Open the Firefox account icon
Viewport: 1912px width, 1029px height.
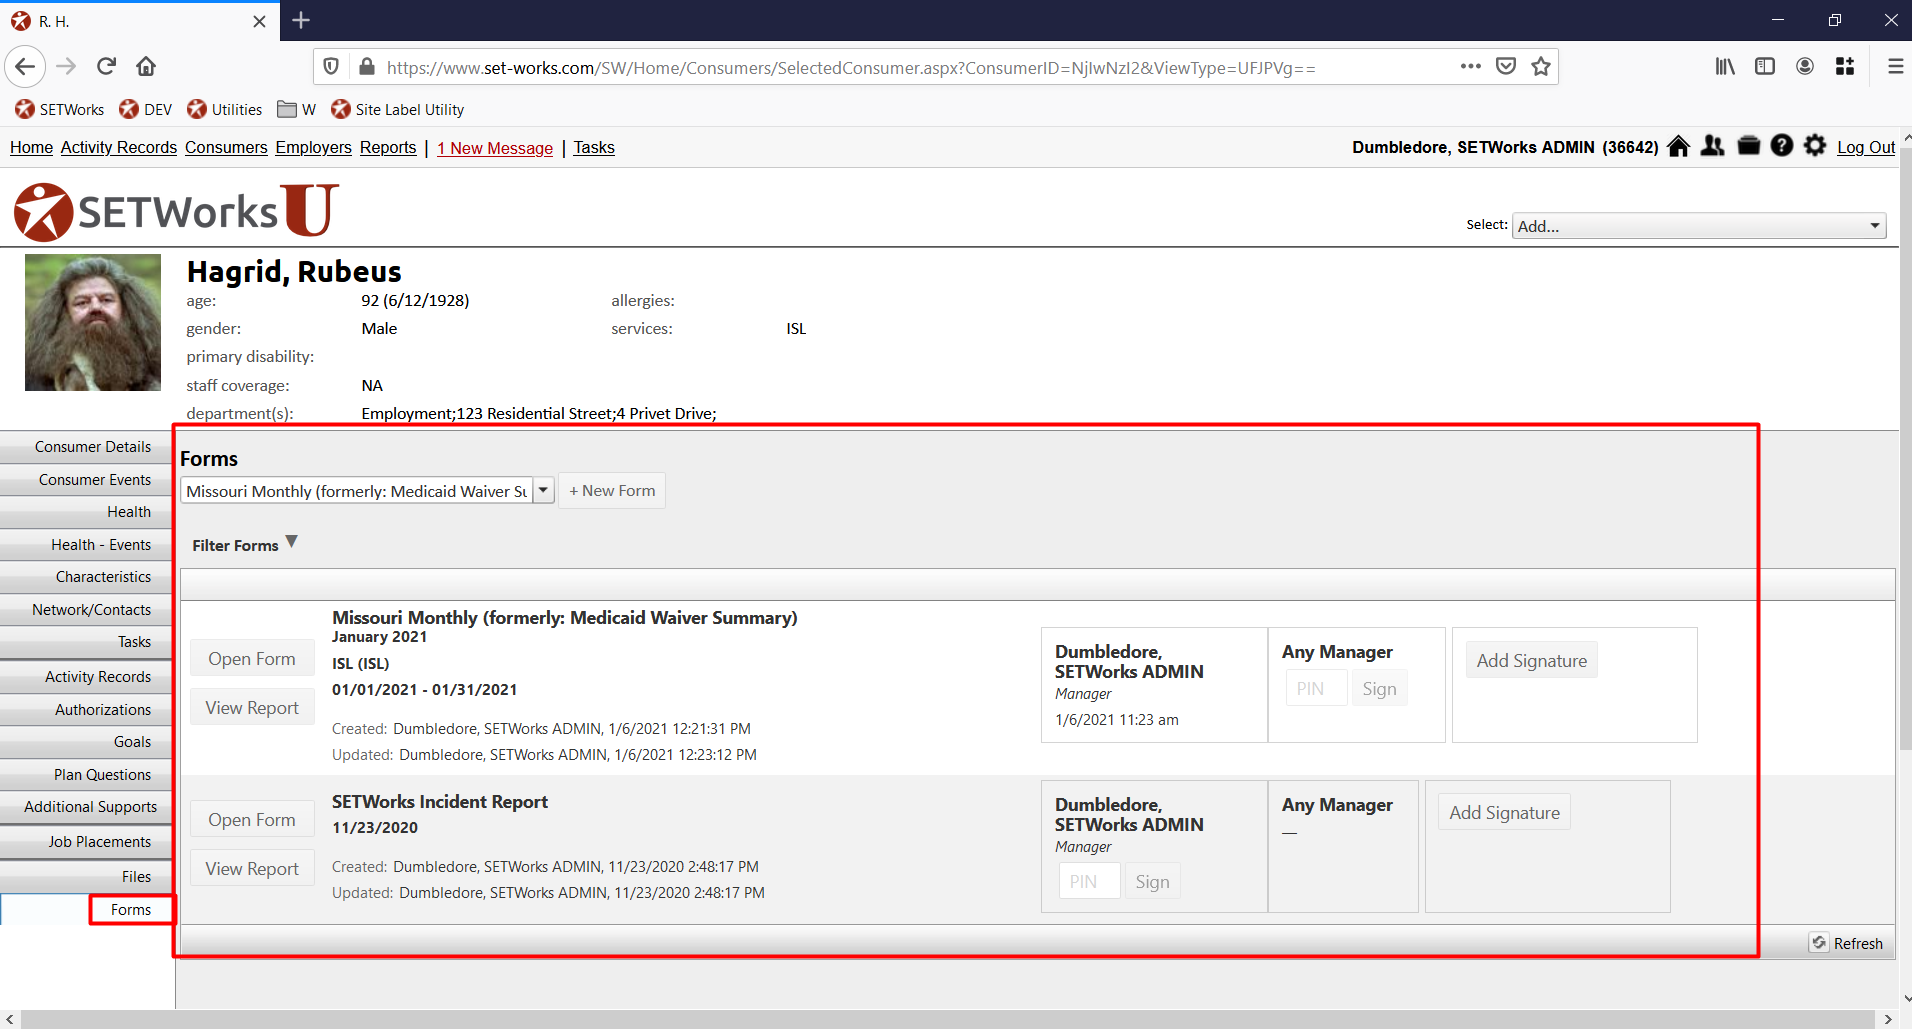tap(1805, 67)
